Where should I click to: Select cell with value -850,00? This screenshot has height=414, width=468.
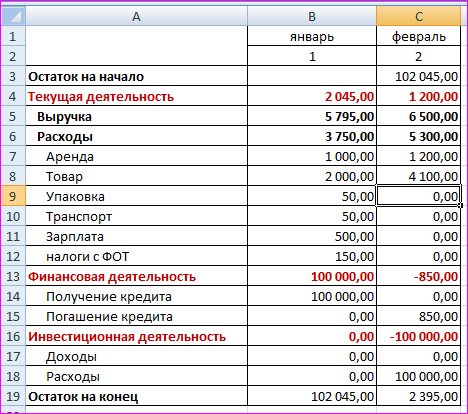[419, 276]
